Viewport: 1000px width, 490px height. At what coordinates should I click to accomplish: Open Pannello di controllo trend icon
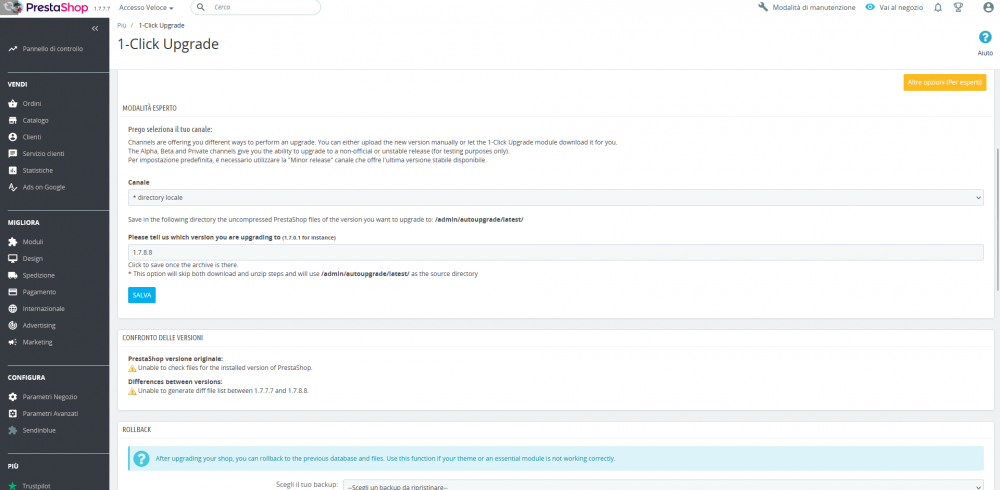(x=12, y=48)
